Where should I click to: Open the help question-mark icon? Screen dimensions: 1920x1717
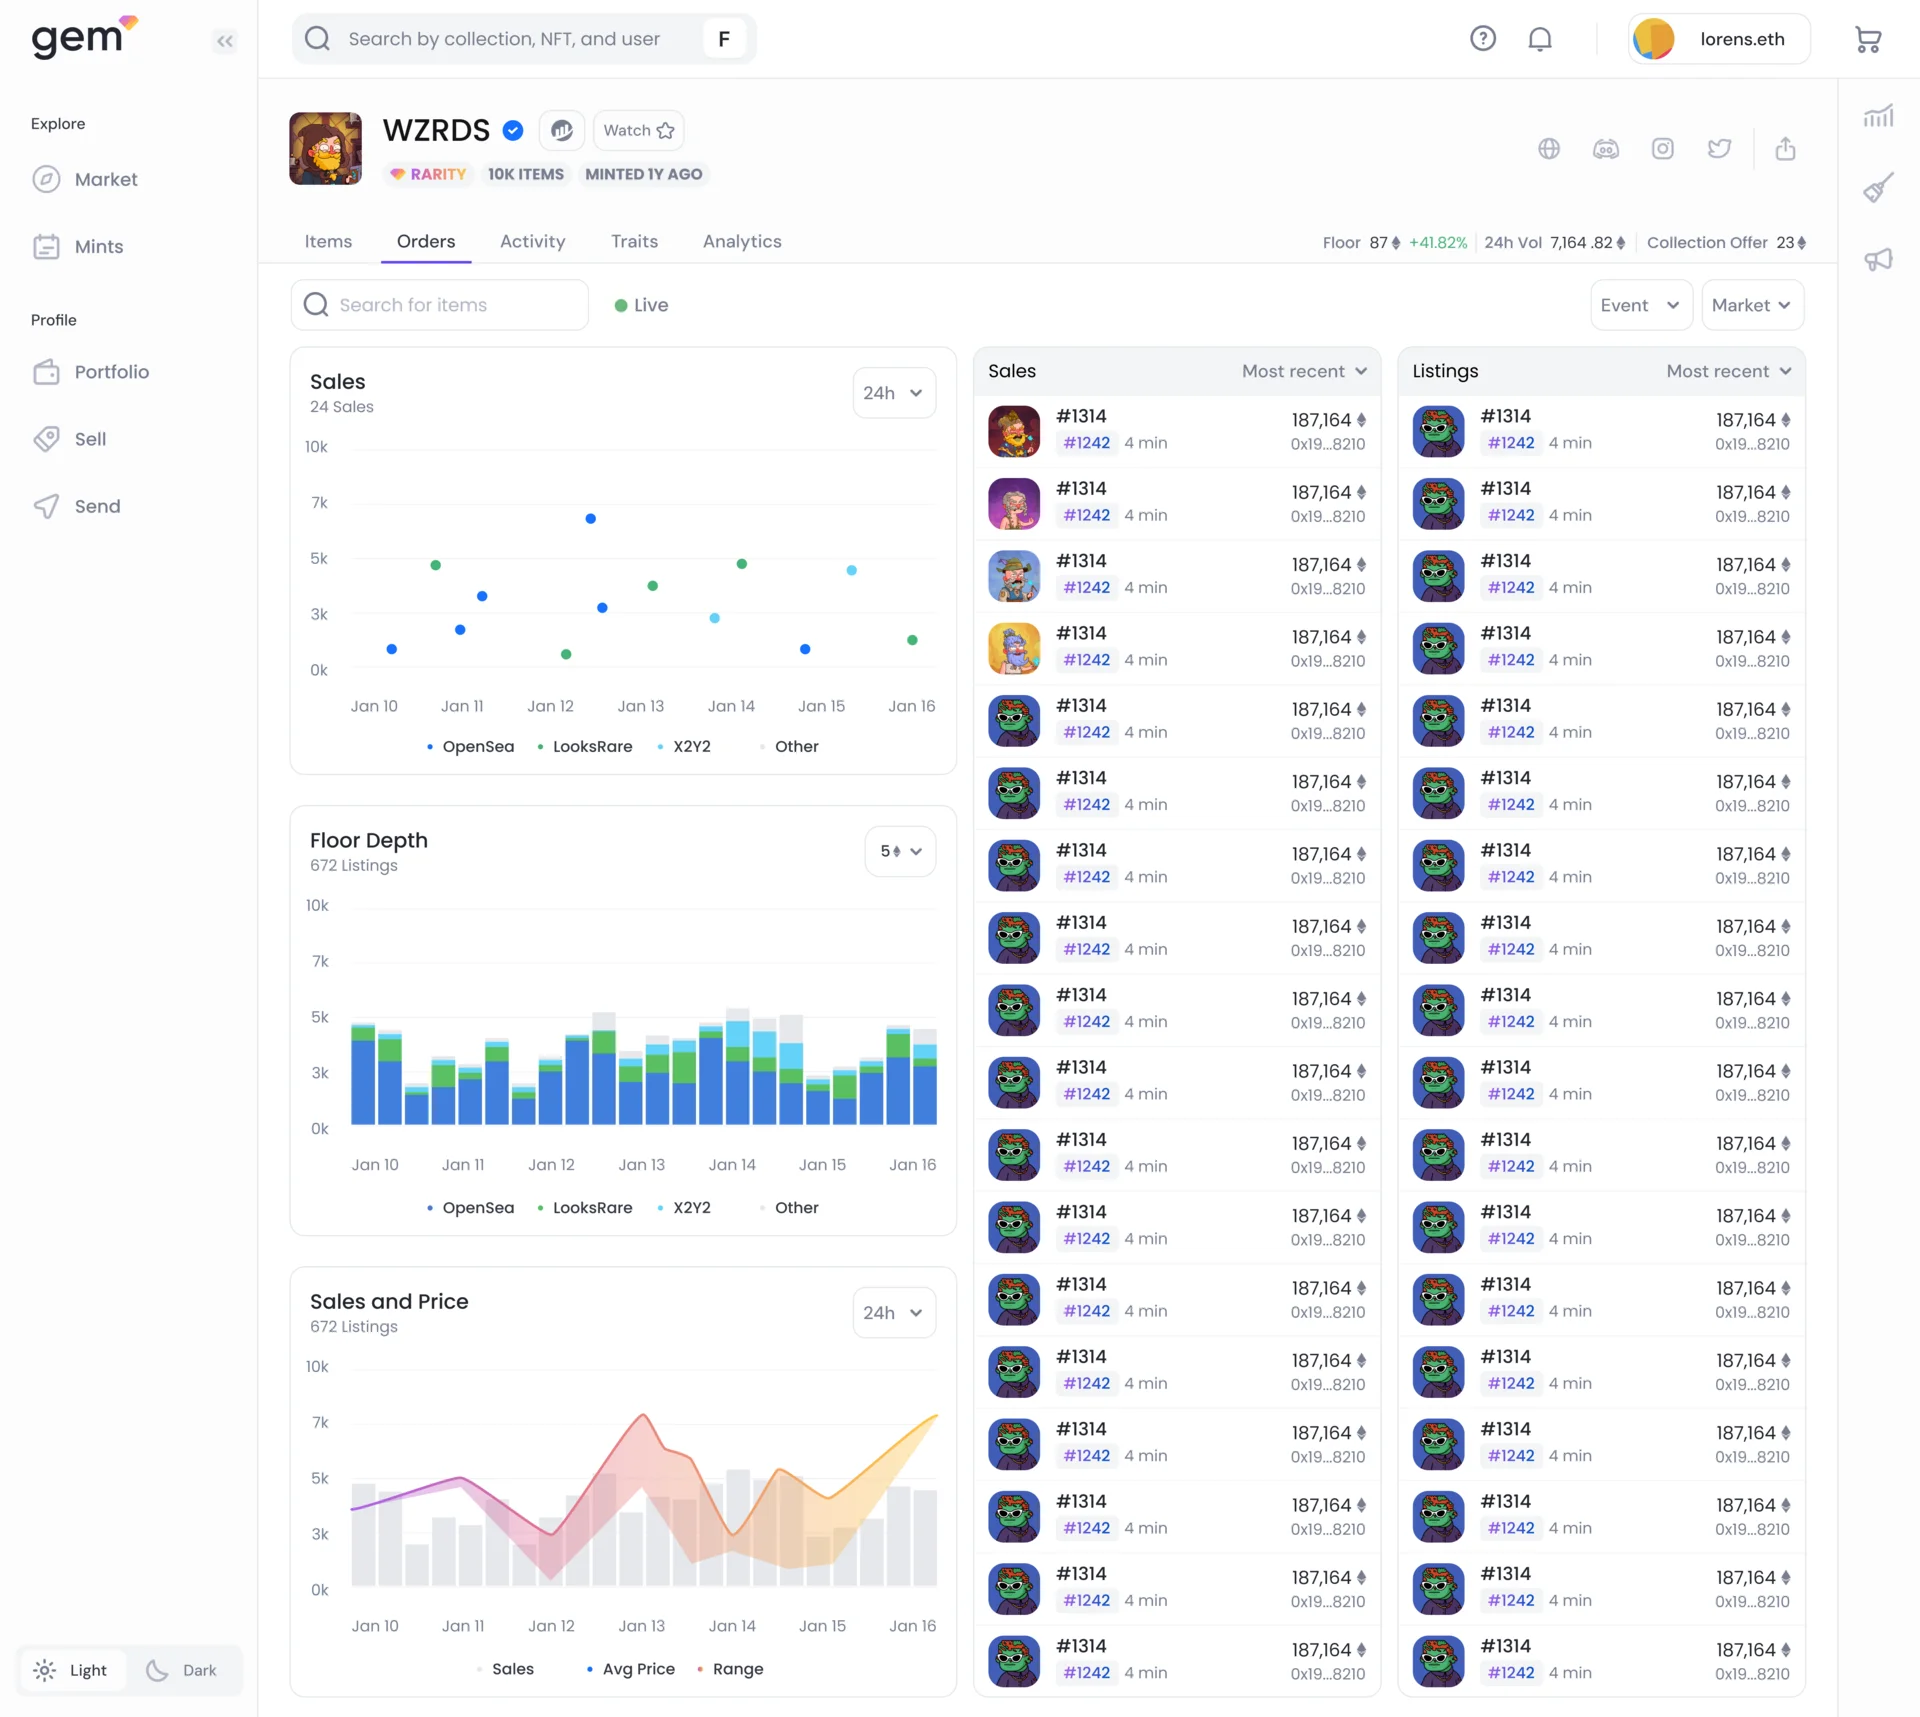pos(1483,39)
